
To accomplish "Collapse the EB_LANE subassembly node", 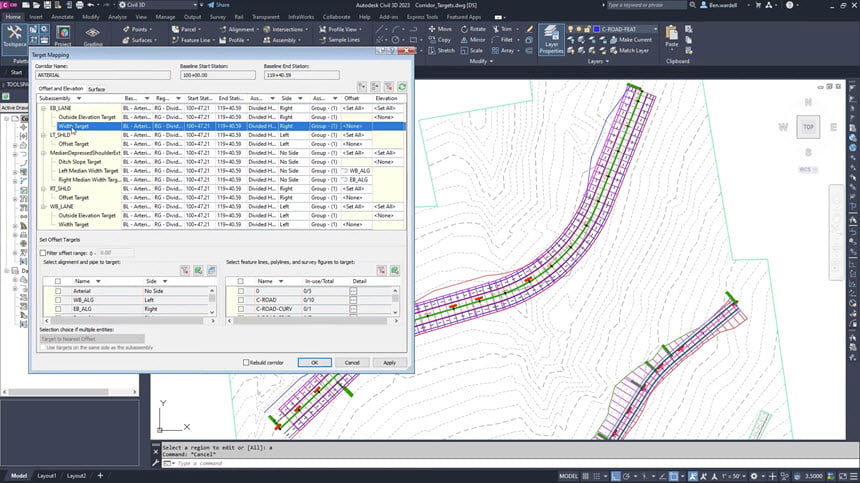I will [43, 108].
